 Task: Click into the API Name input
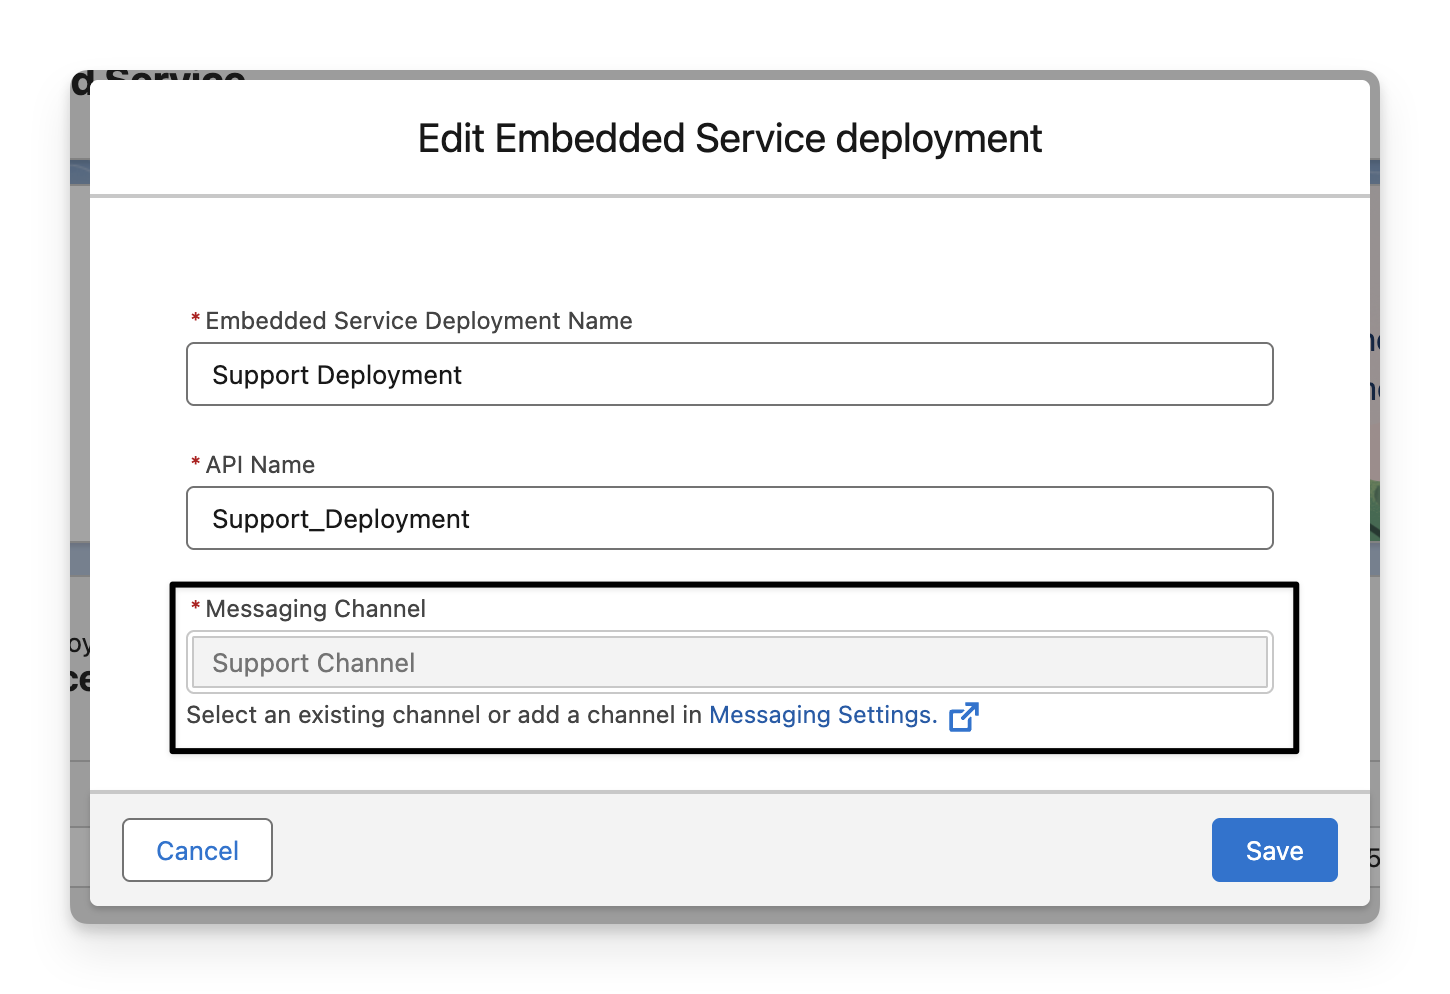(729, 518)
